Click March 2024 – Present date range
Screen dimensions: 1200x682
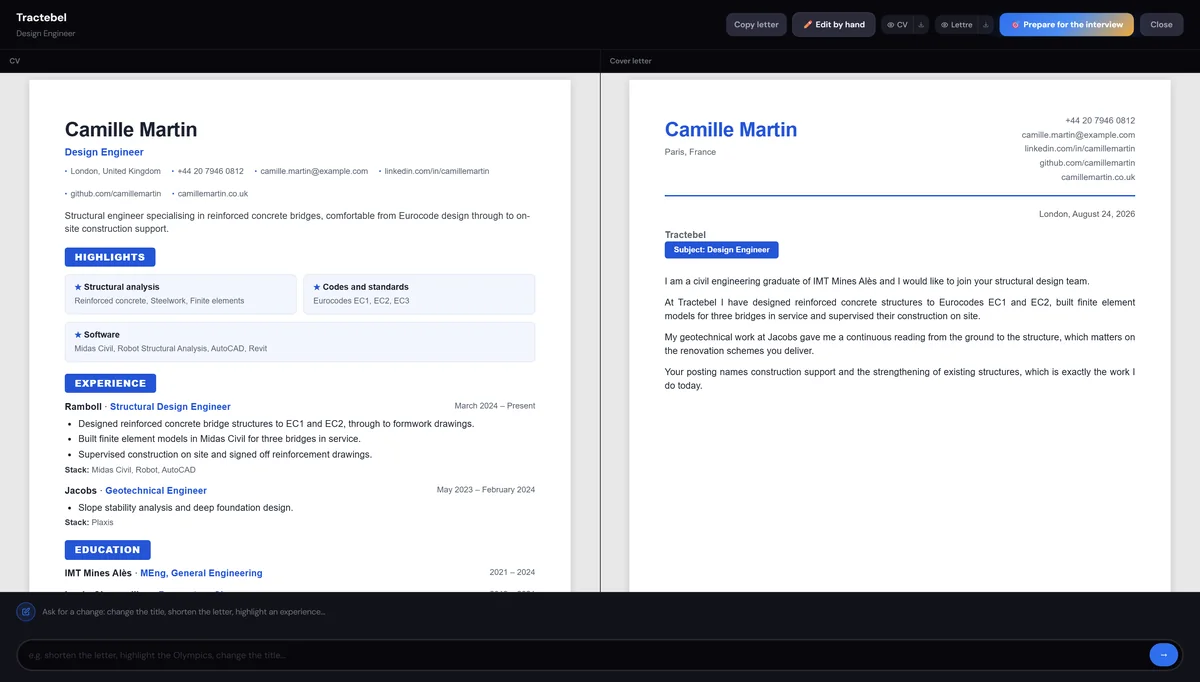pyautogui.click(x=495, y=406)
